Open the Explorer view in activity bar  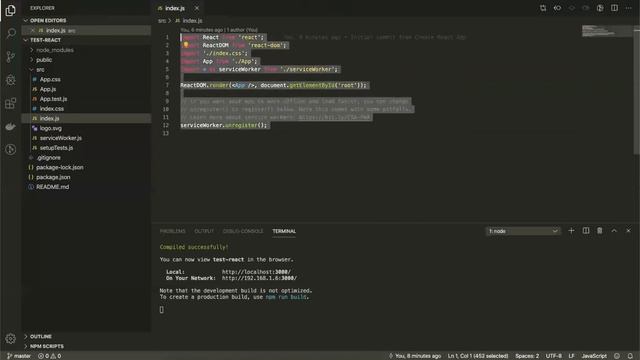tap(11, 10)
